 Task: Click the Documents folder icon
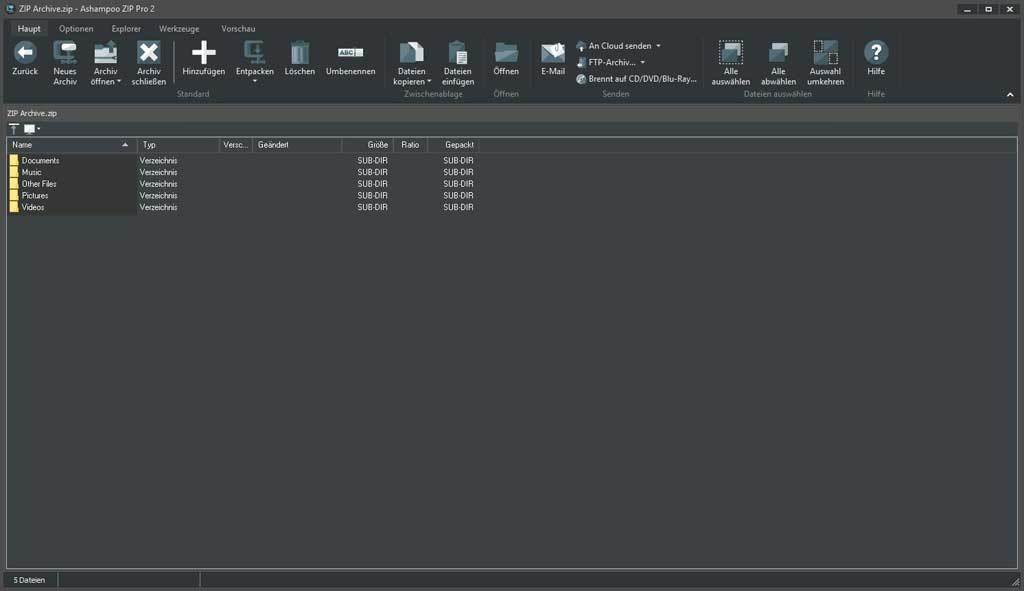14,161
